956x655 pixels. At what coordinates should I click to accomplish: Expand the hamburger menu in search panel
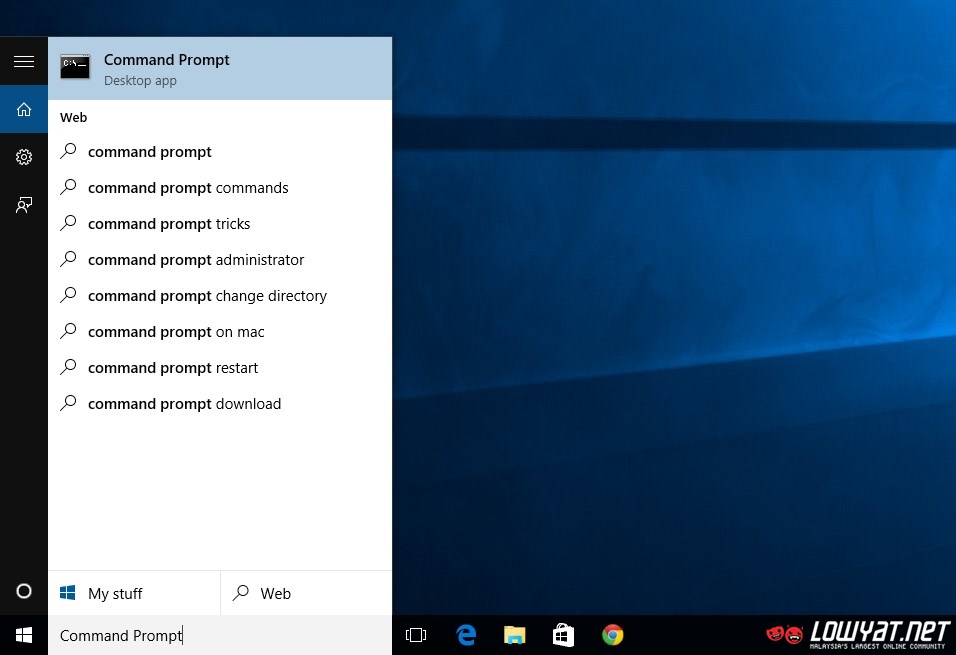point(24,62)
